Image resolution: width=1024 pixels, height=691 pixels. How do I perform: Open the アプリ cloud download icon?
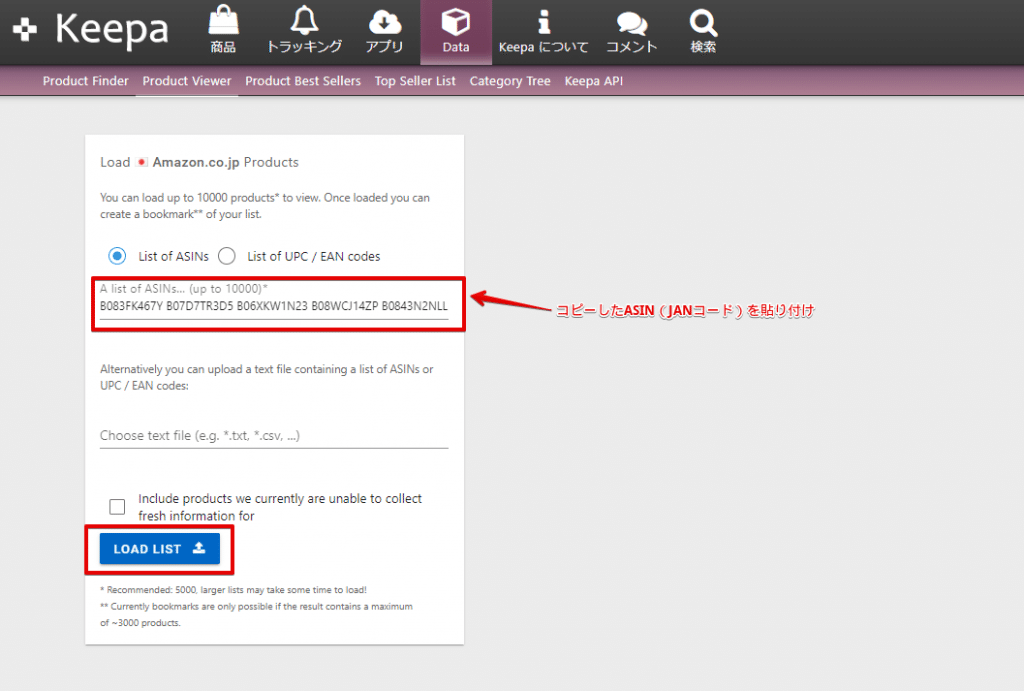tap(385, 22)
